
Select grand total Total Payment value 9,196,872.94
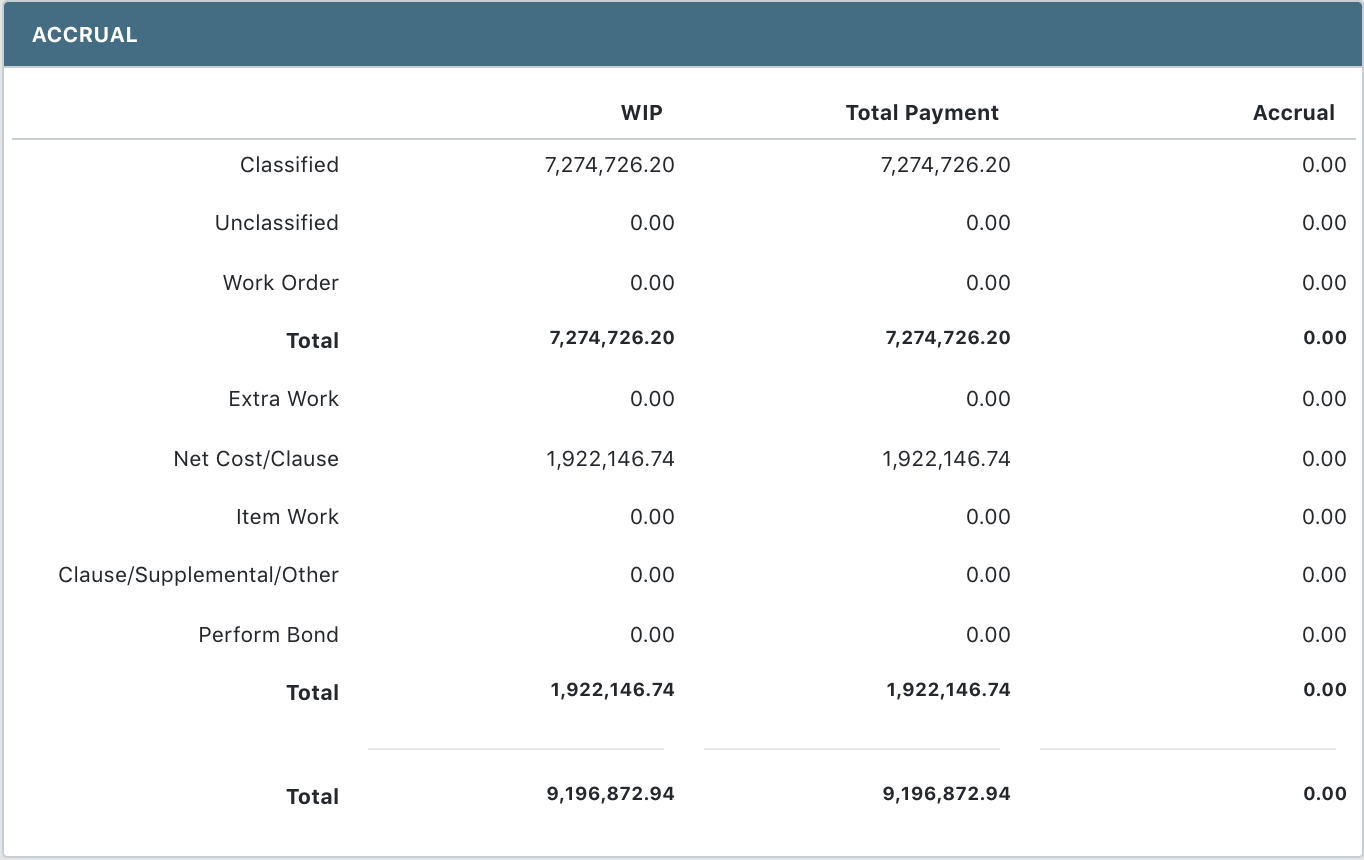coord(947,794)
